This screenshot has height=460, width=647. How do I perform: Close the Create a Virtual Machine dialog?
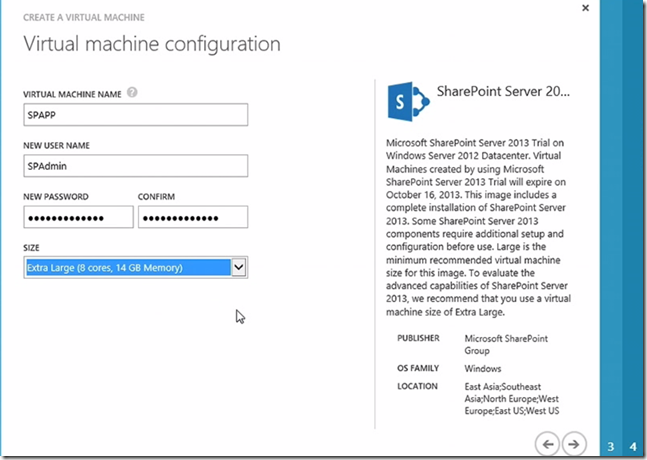point(585,8)
